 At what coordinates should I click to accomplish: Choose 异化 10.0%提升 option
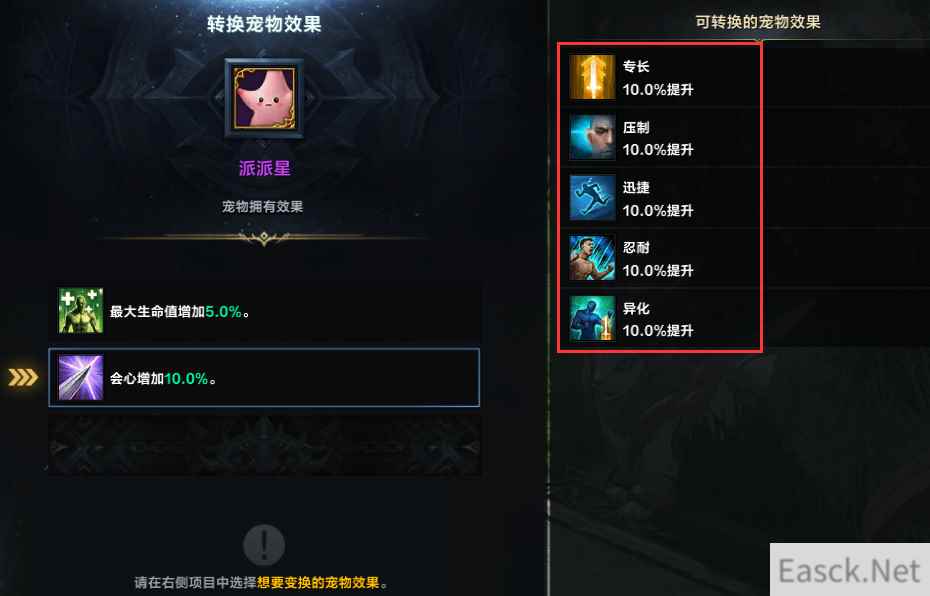(x=660, y=318)
